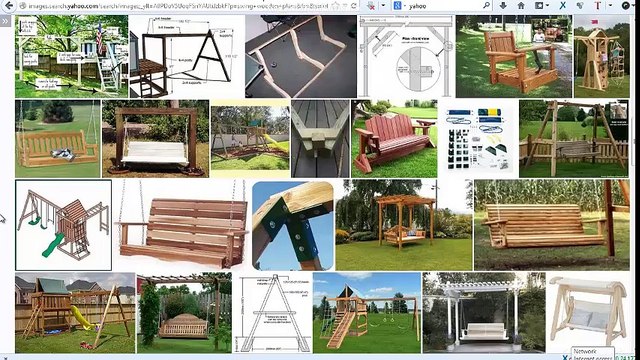Open the arbor swing with climbing vines photo
This screenshot has width=640, height=360.
pyautogui.click(x=184, y=313)
